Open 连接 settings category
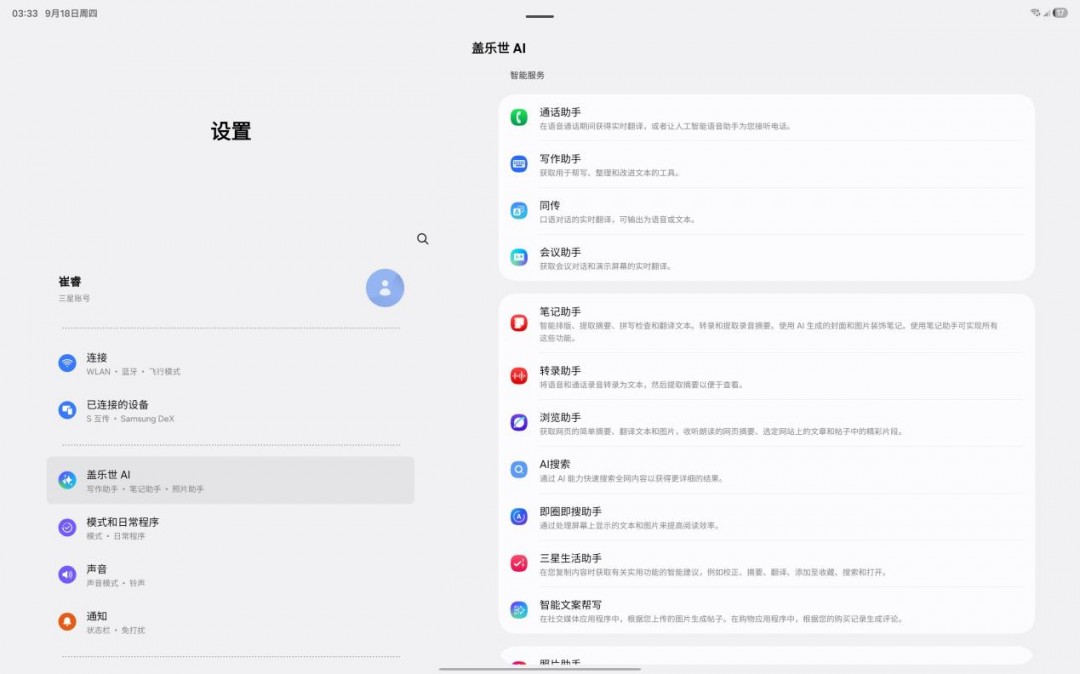The image size is (1080, 674). coord(231,364)
